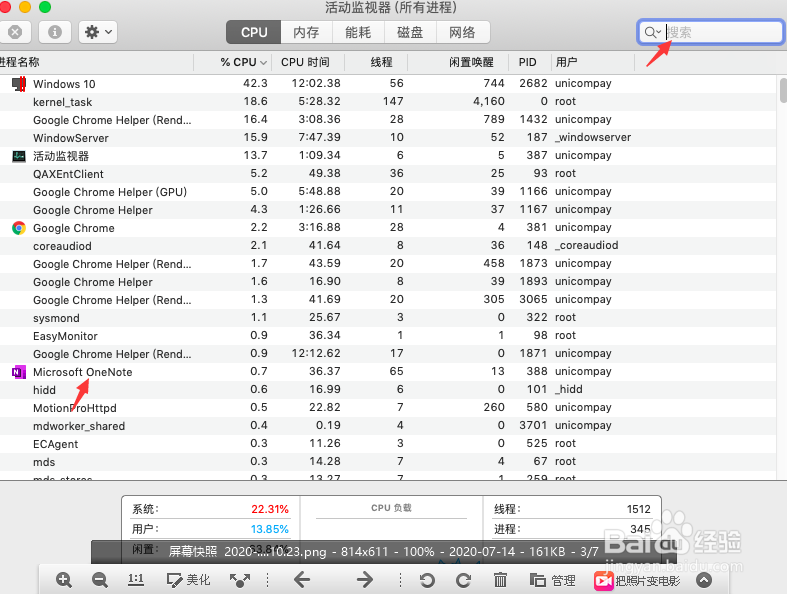This screenshot has width=787, height=594.
Task: Zoom in with the magnifier plus icon
Action: coord(64,580)
